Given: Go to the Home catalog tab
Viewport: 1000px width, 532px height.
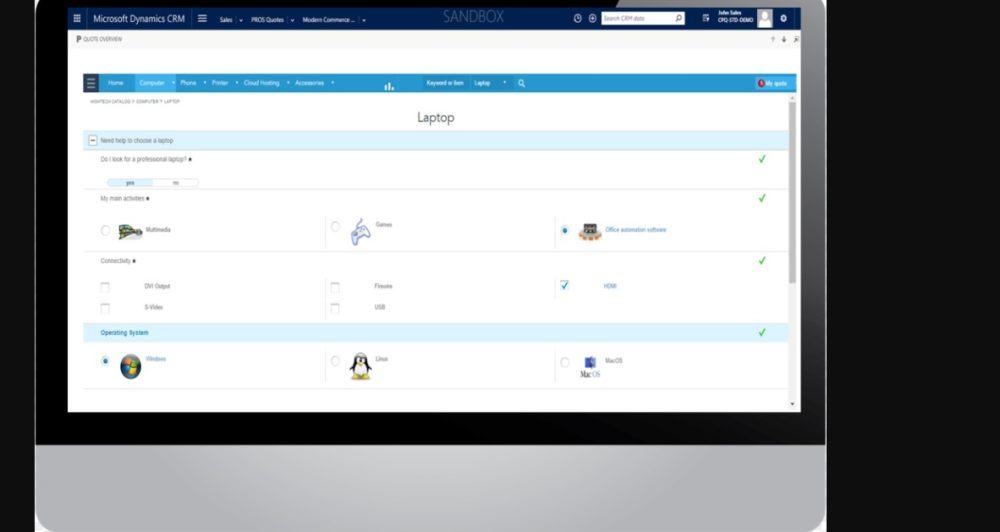Looking at the screenshot, I should click(x=116, y=83).
